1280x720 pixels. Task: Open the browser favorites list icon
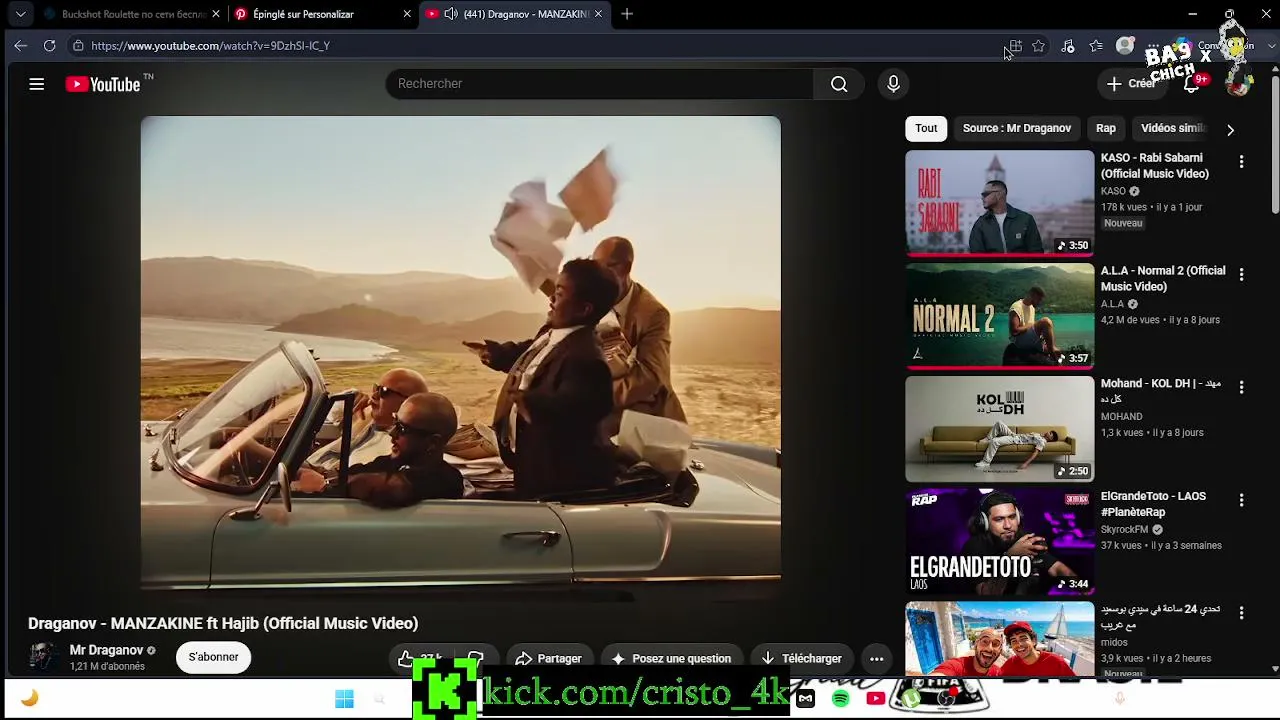pos(1096,46)
